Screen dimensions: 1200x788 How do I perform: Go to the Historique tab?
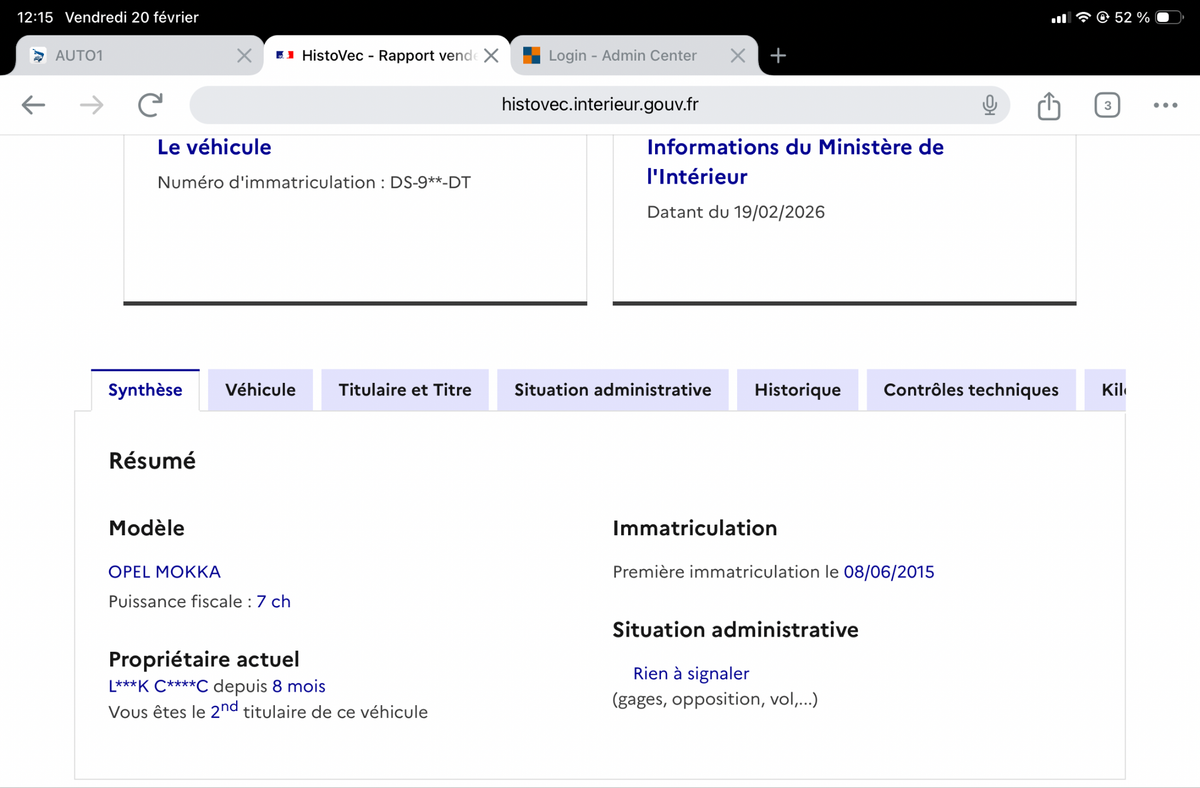pos(797,390)
